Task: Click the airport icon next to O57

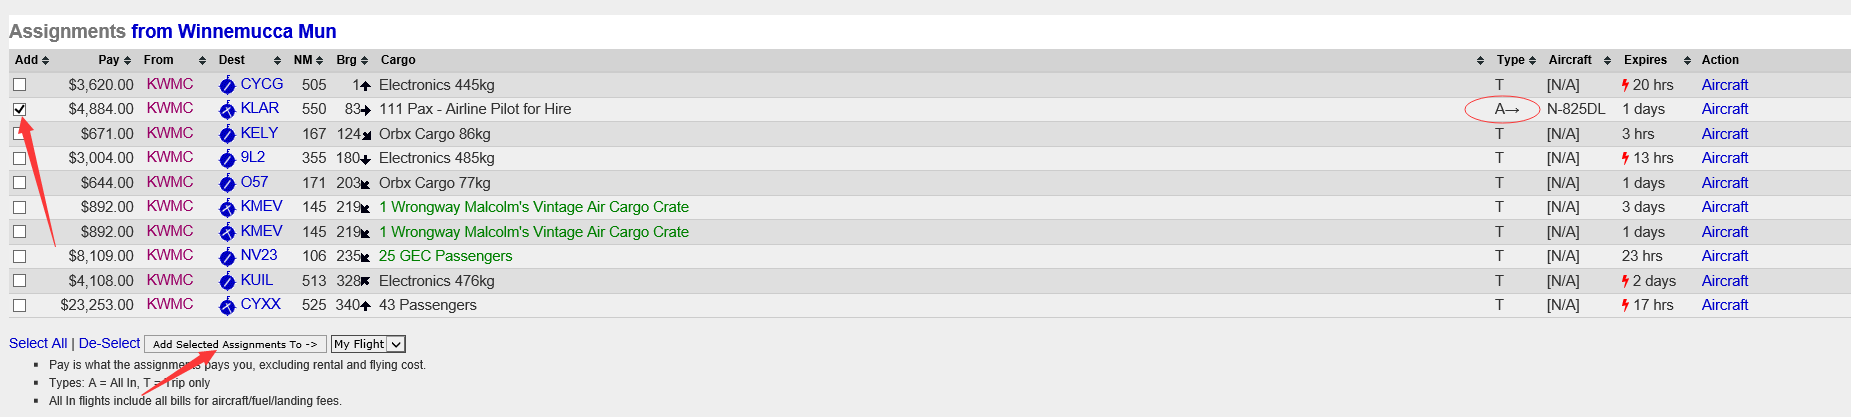Action: 227,183
